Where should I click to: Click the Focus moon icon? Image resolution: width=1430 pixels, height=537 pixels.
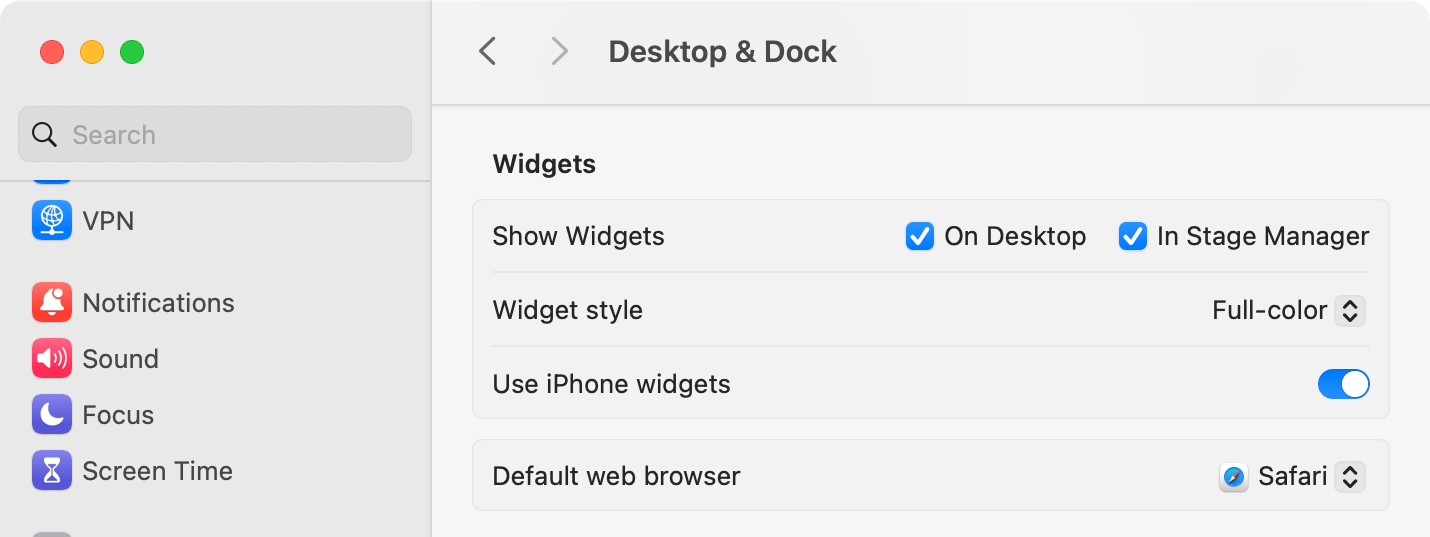(x=51, y=415)
